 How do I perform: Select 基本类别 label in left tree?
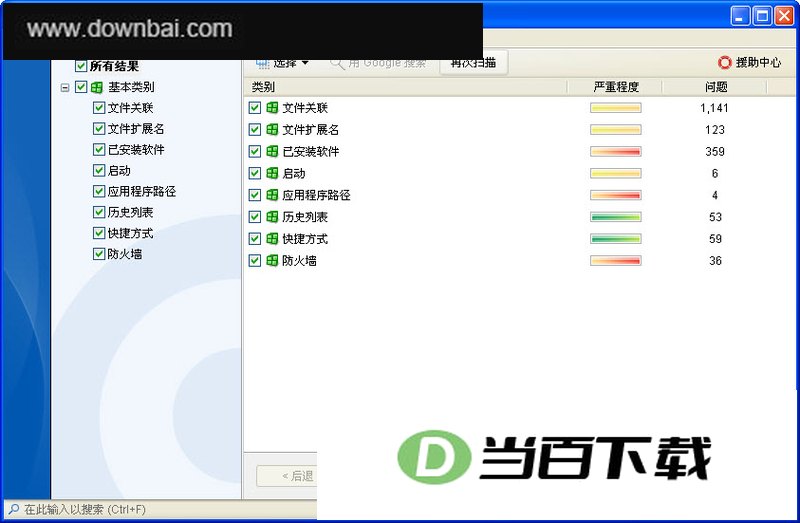131,87
